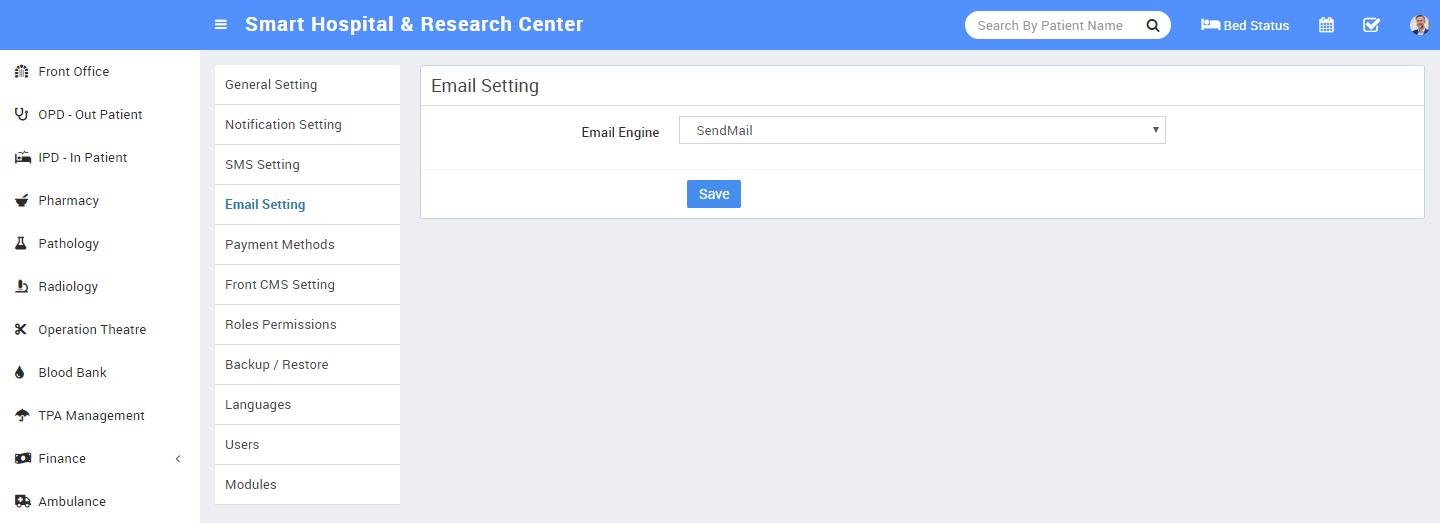
Task: Open the Email Engine dropdown
Action: point(922,130)
